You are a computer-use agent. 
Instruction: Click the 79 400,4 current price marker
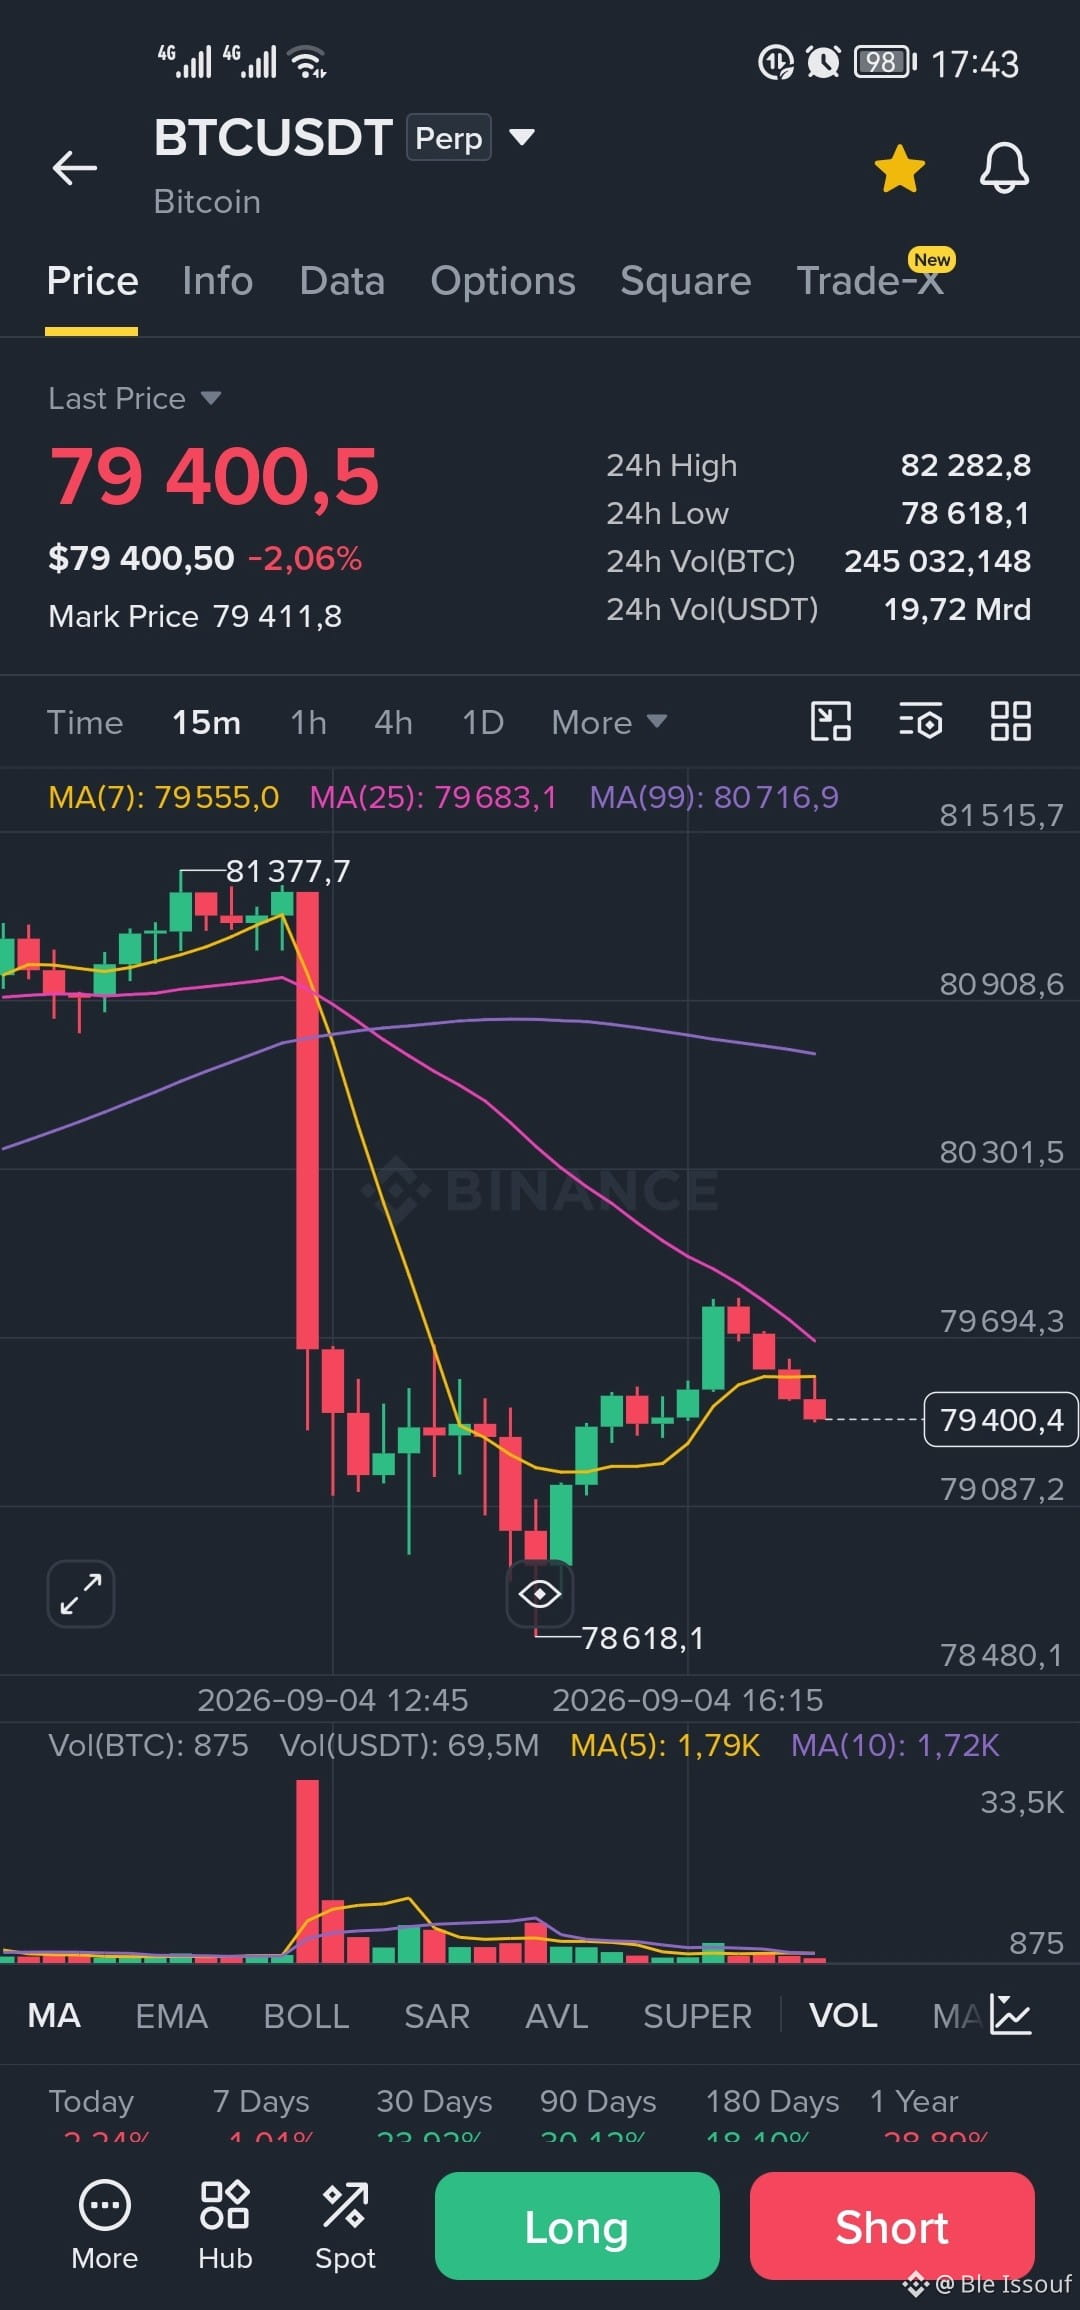coord(1001,1419)
